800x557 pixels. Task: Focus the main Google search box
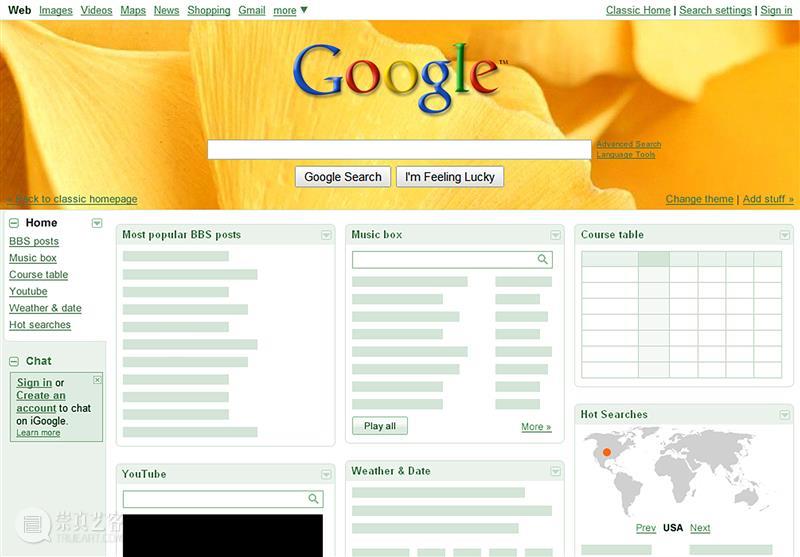pyautogui.click(x=399, y=150)
